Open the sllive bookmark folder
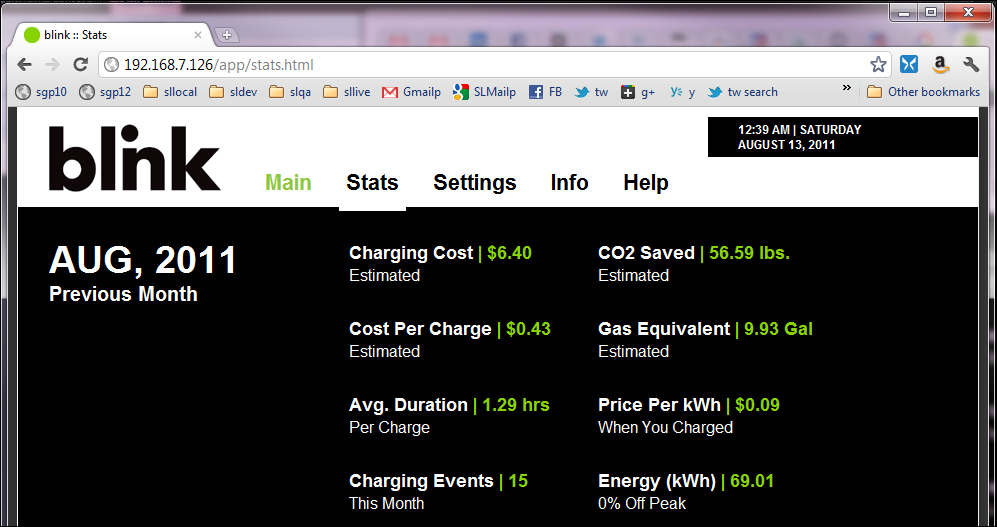This screenshot has height=527, width=997. tap(347, 92)
